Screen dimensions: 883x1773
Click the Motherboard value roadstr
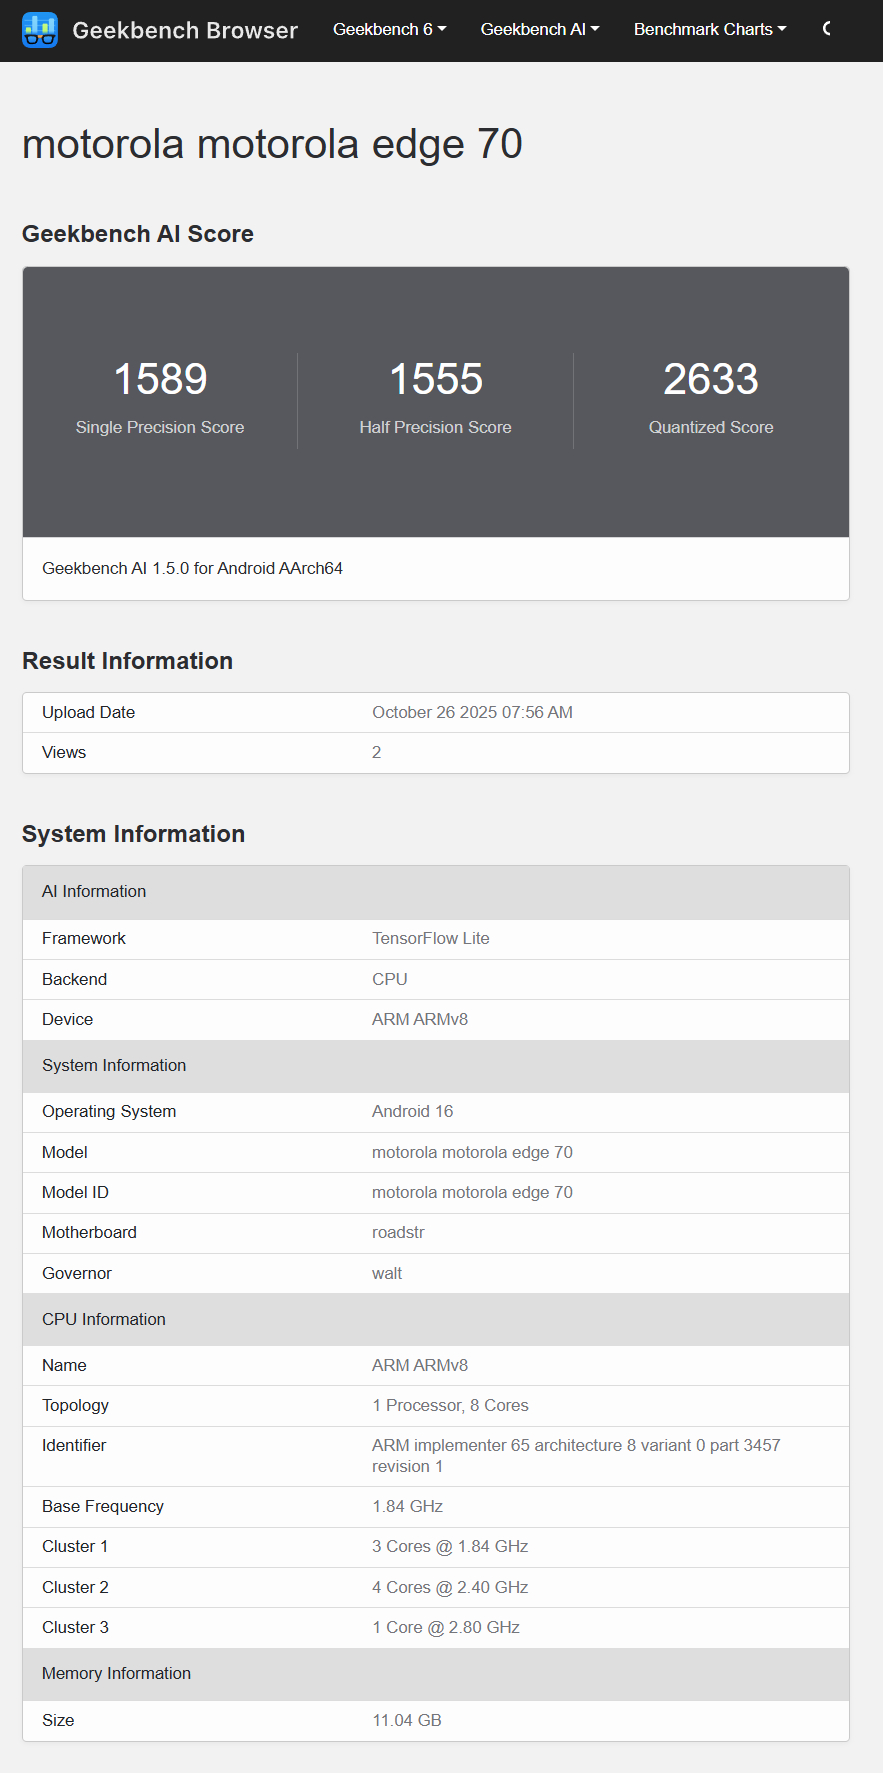pyautogui.click(x=398, y=1232)
